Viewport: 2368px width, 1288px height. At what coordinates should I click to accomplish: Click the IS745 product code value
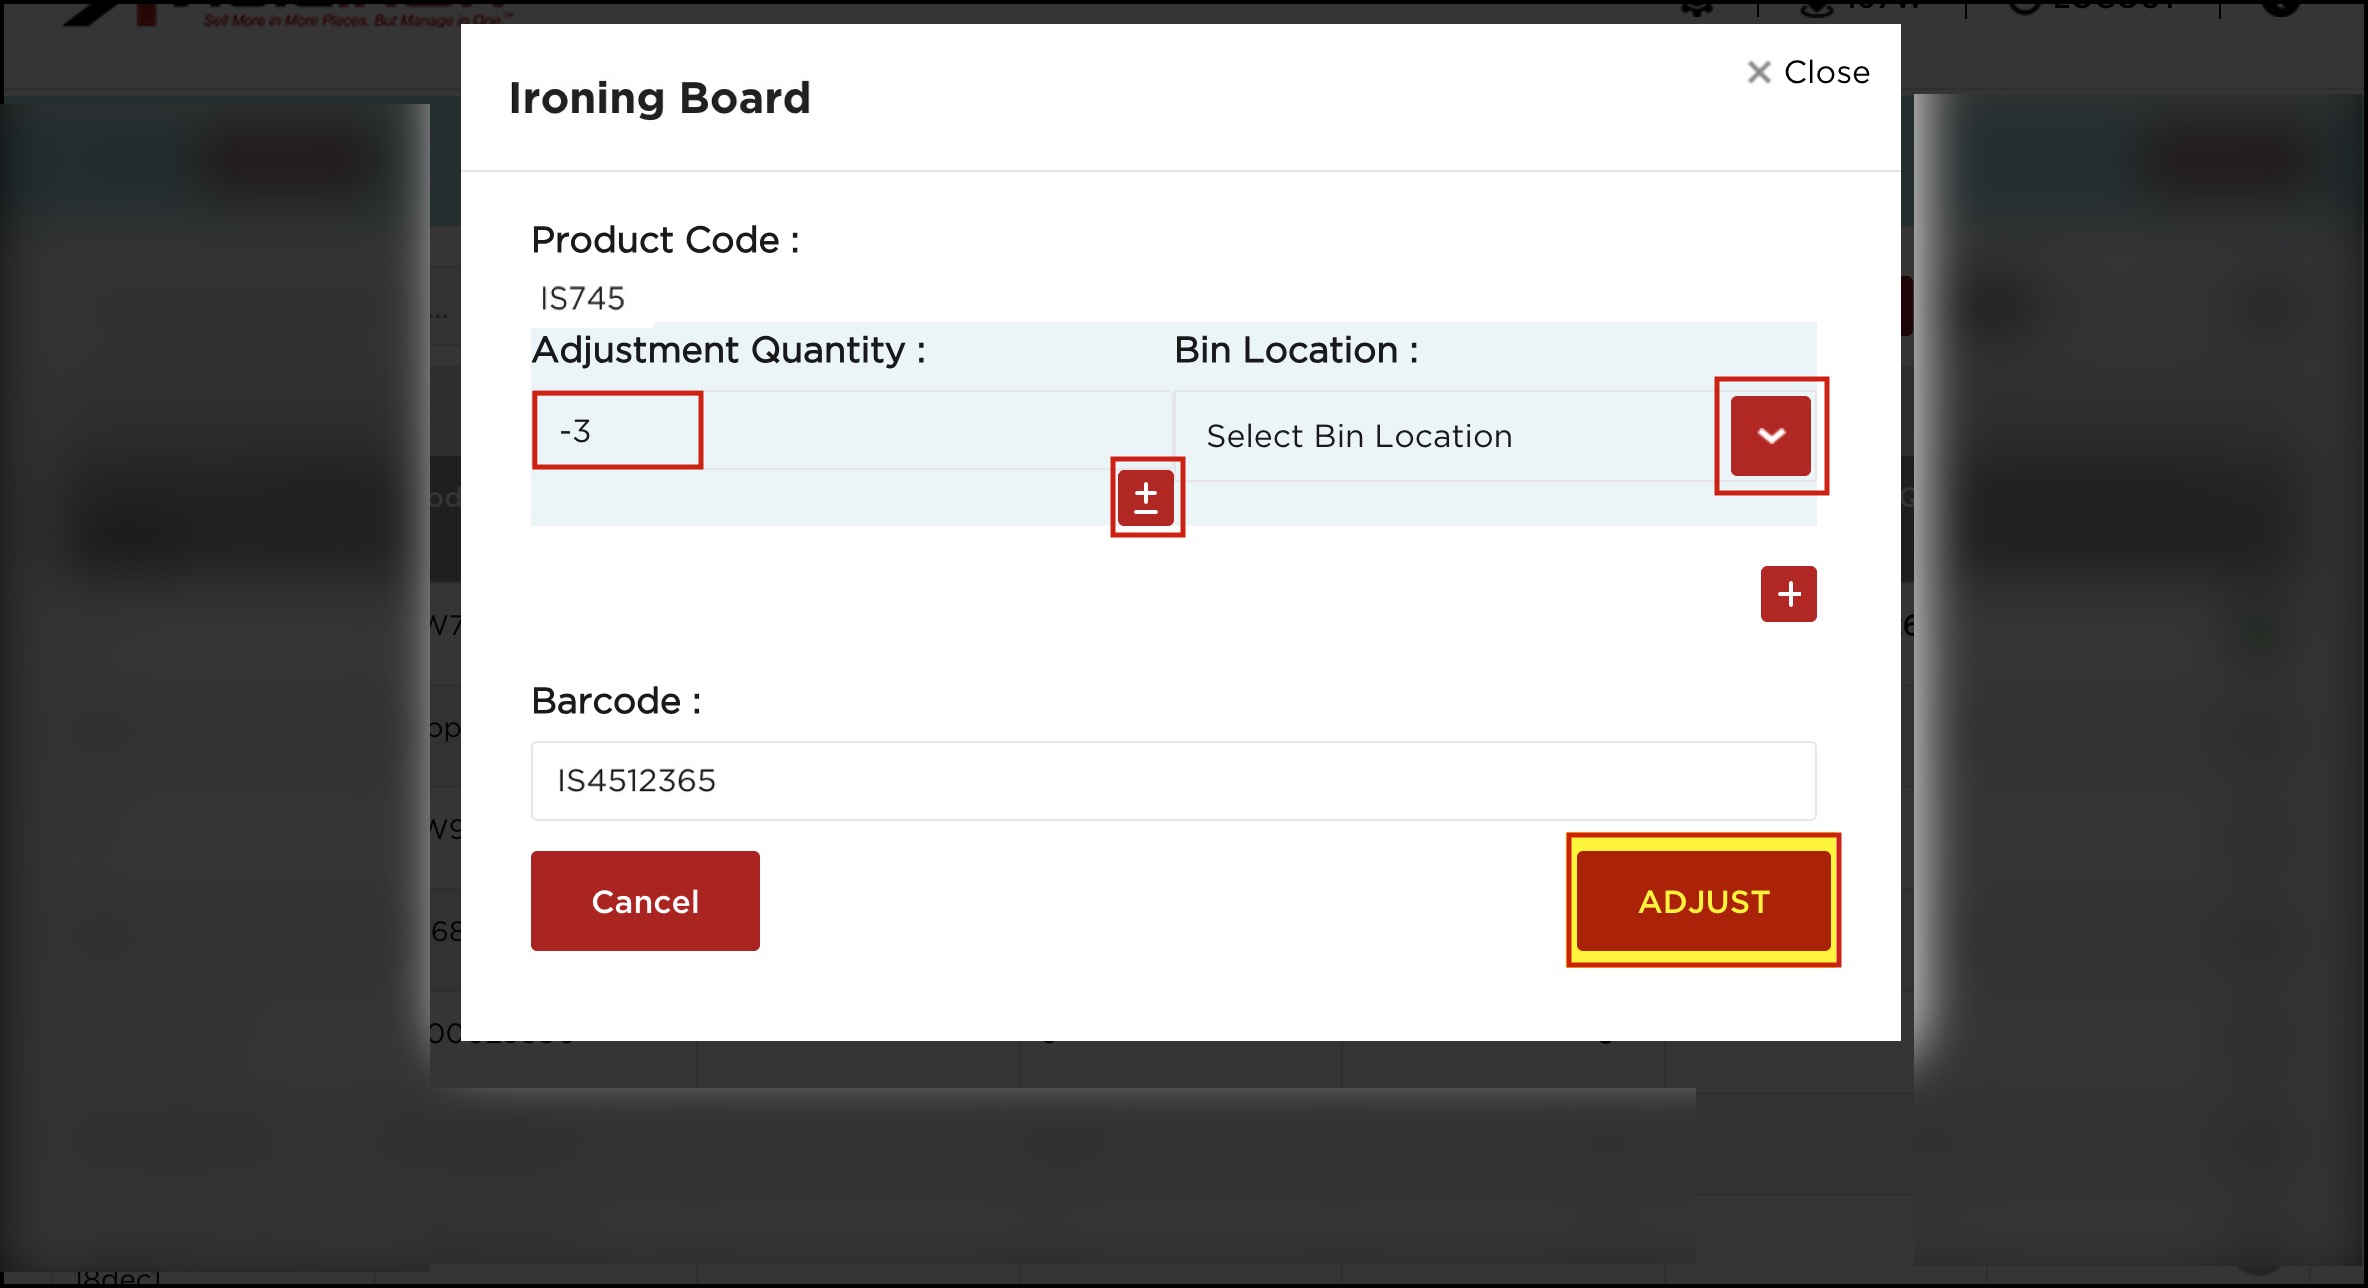[582, 298]
